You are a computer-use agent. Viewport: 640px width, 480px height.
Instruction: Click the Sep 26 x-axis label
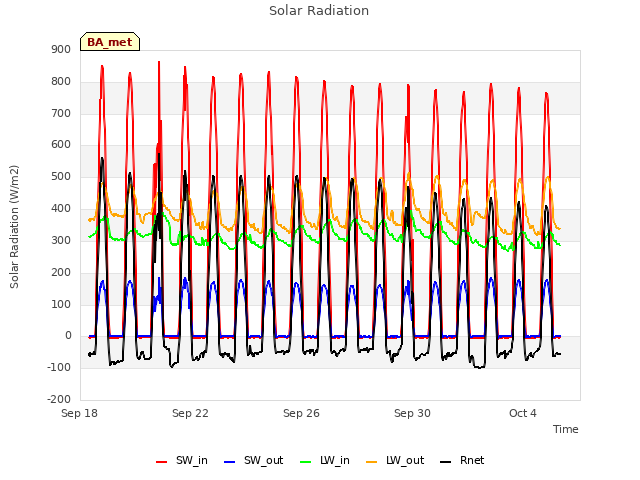pos(301,413)
